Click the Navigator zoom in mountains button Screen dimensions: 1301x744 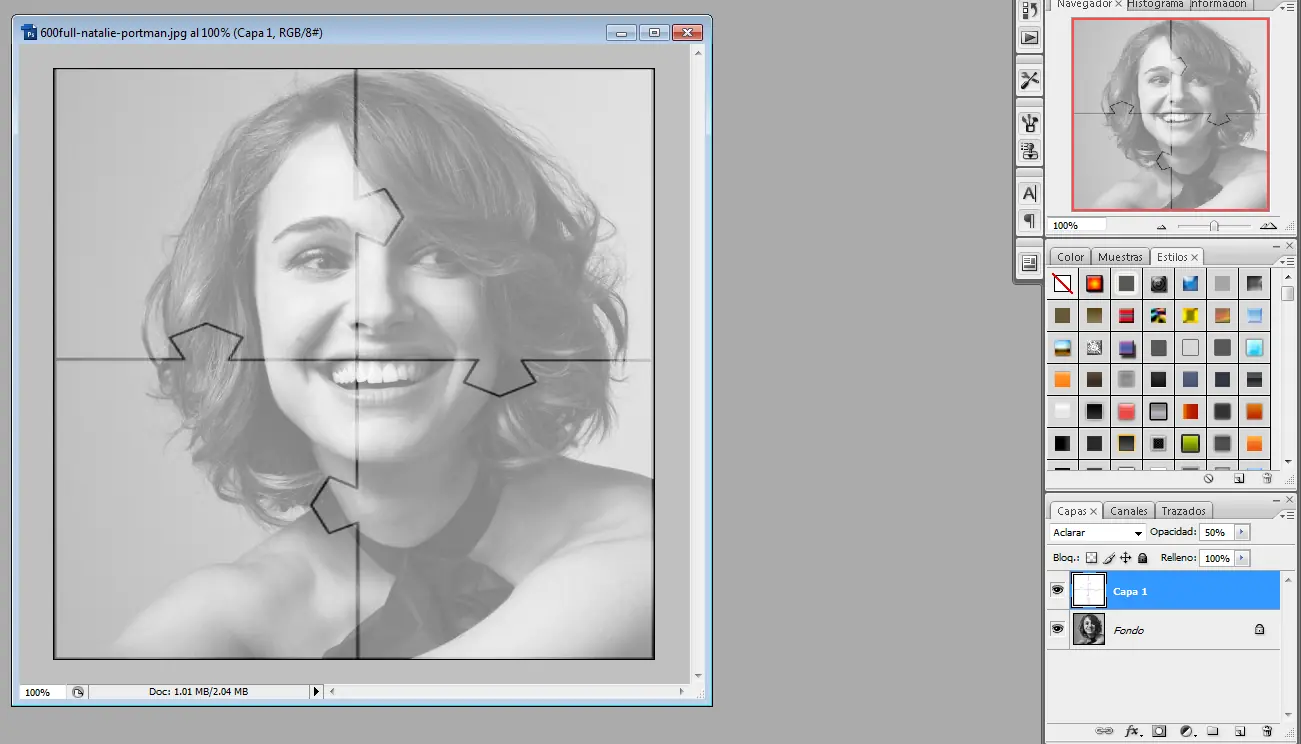pyautogui.click(x=1268, y=226)
